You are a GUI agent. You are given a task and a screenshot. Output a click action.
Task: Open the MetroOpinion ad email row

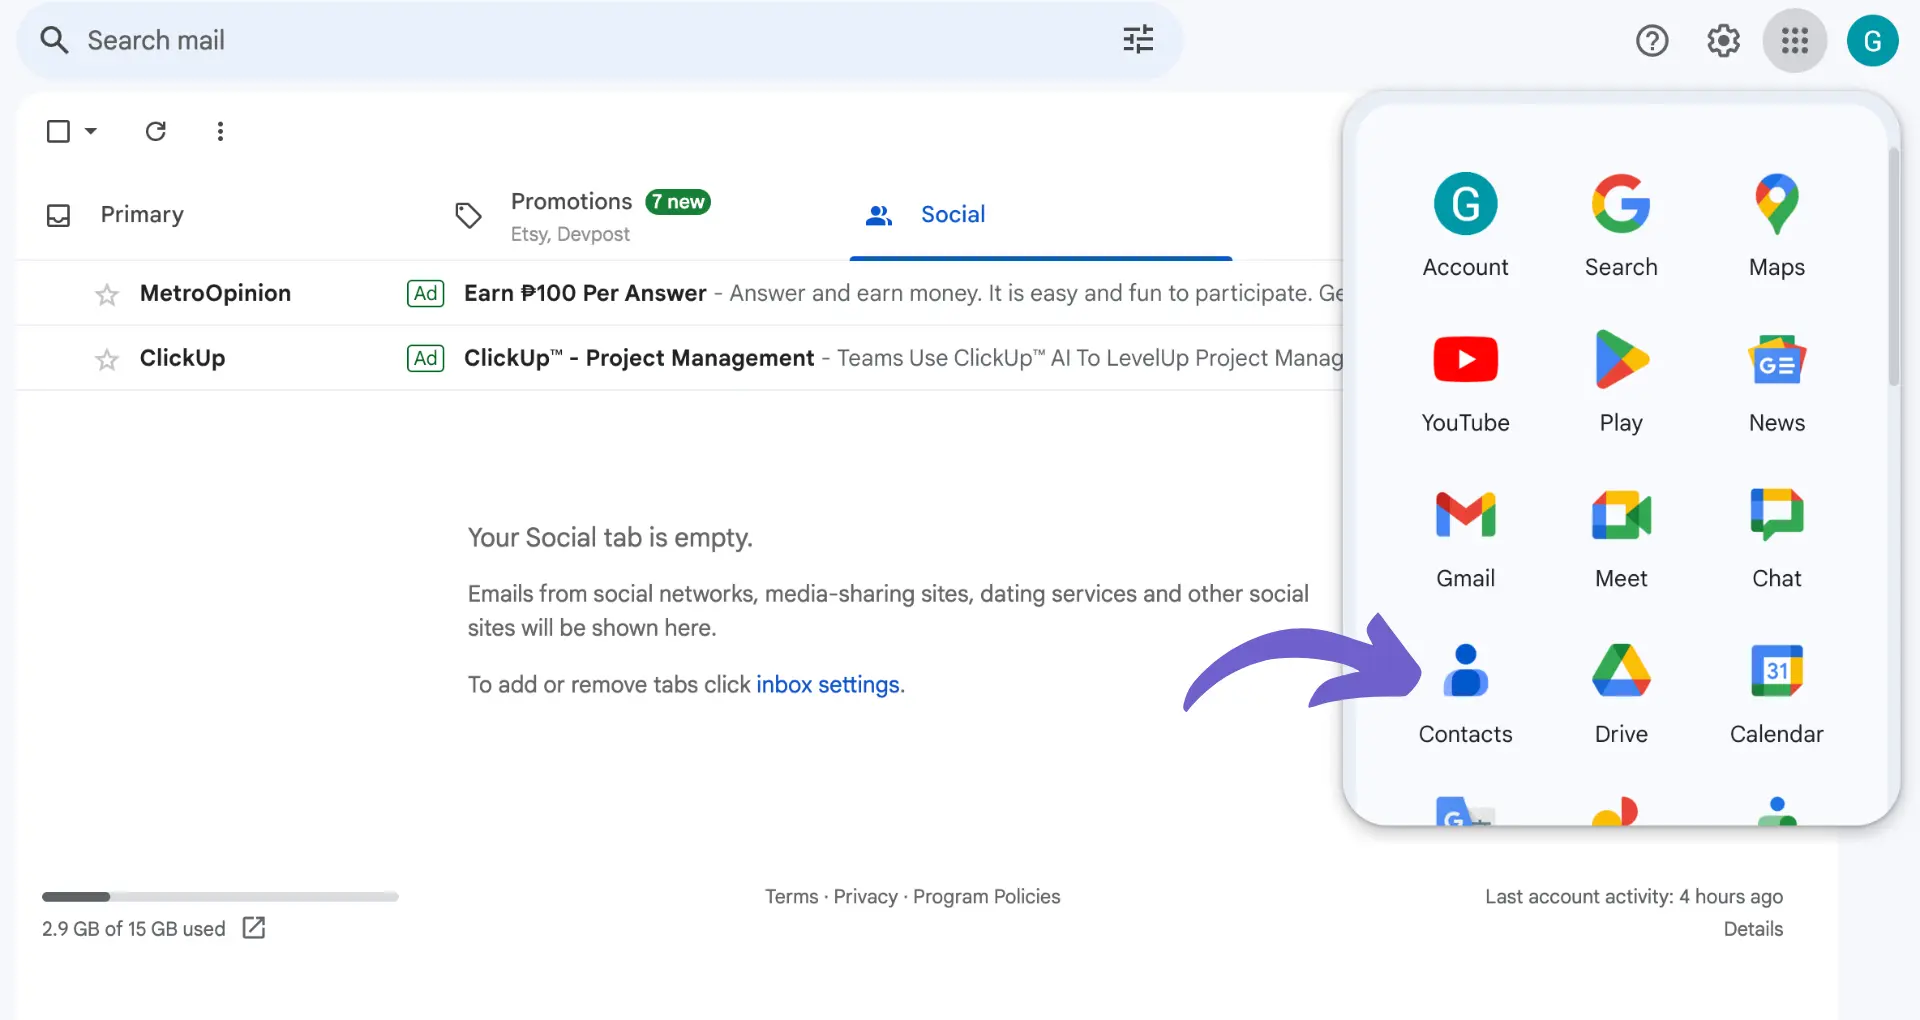(680, 293)
